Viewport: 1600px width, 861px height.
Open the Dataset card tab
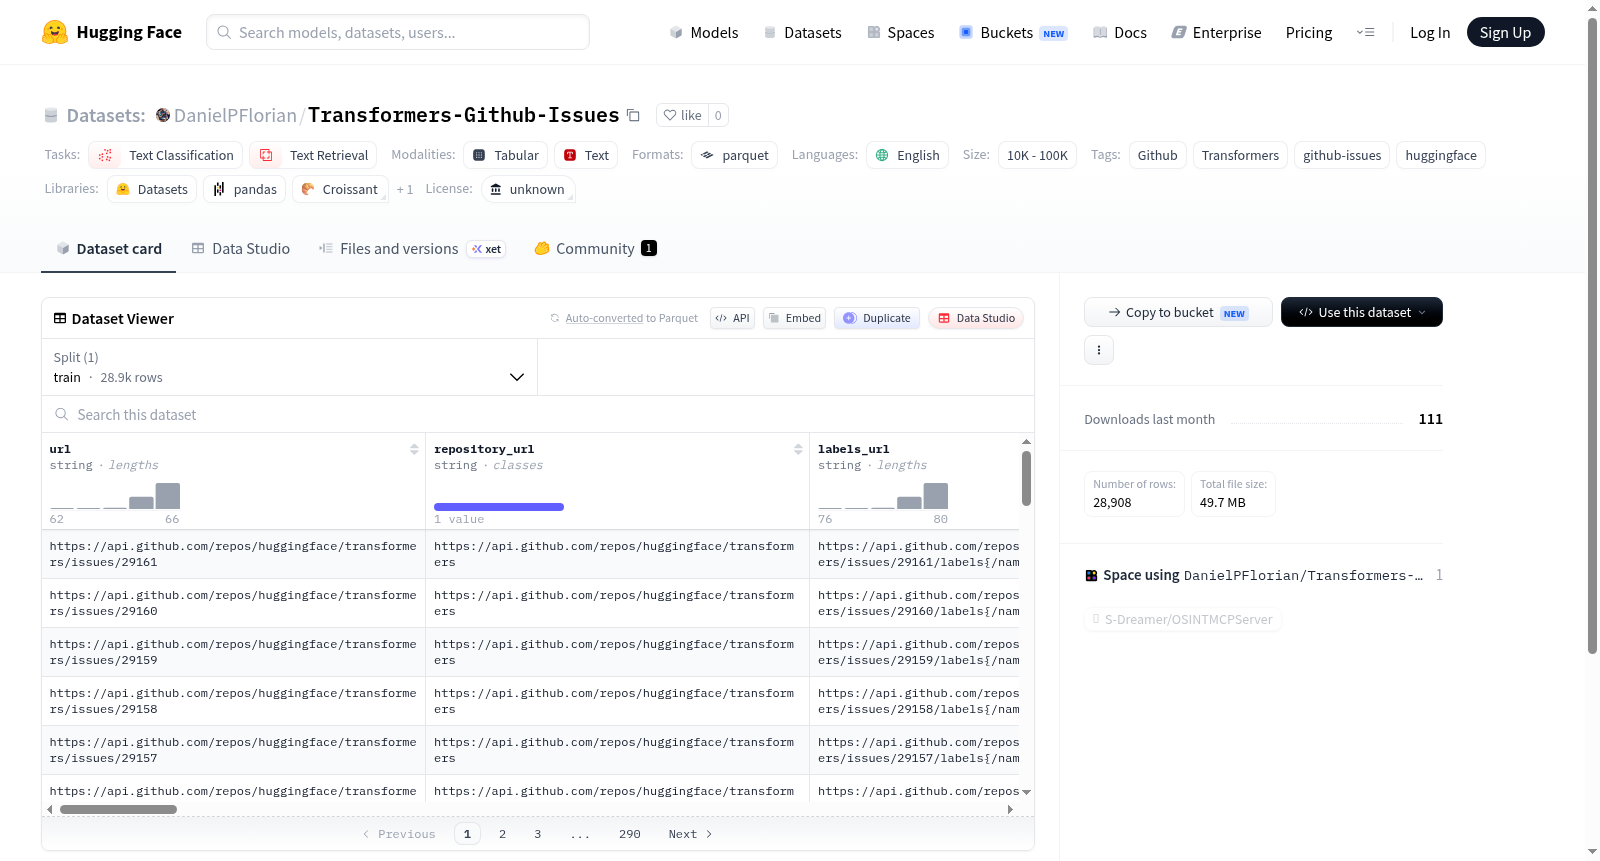point(108,249)
